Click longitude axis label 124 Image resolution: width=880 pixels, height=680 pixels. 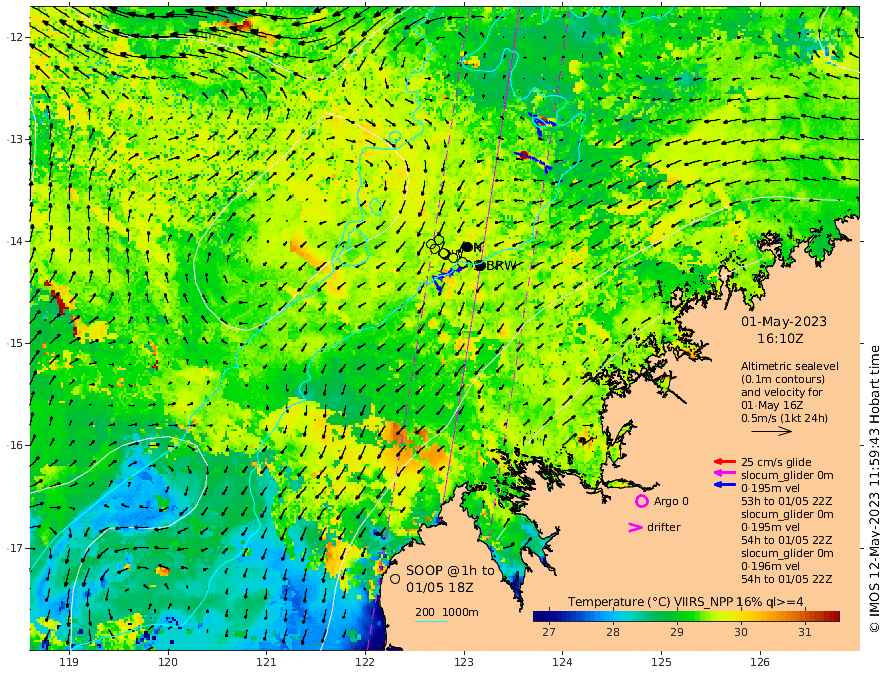pyautogui.click(x=562, y=663)
